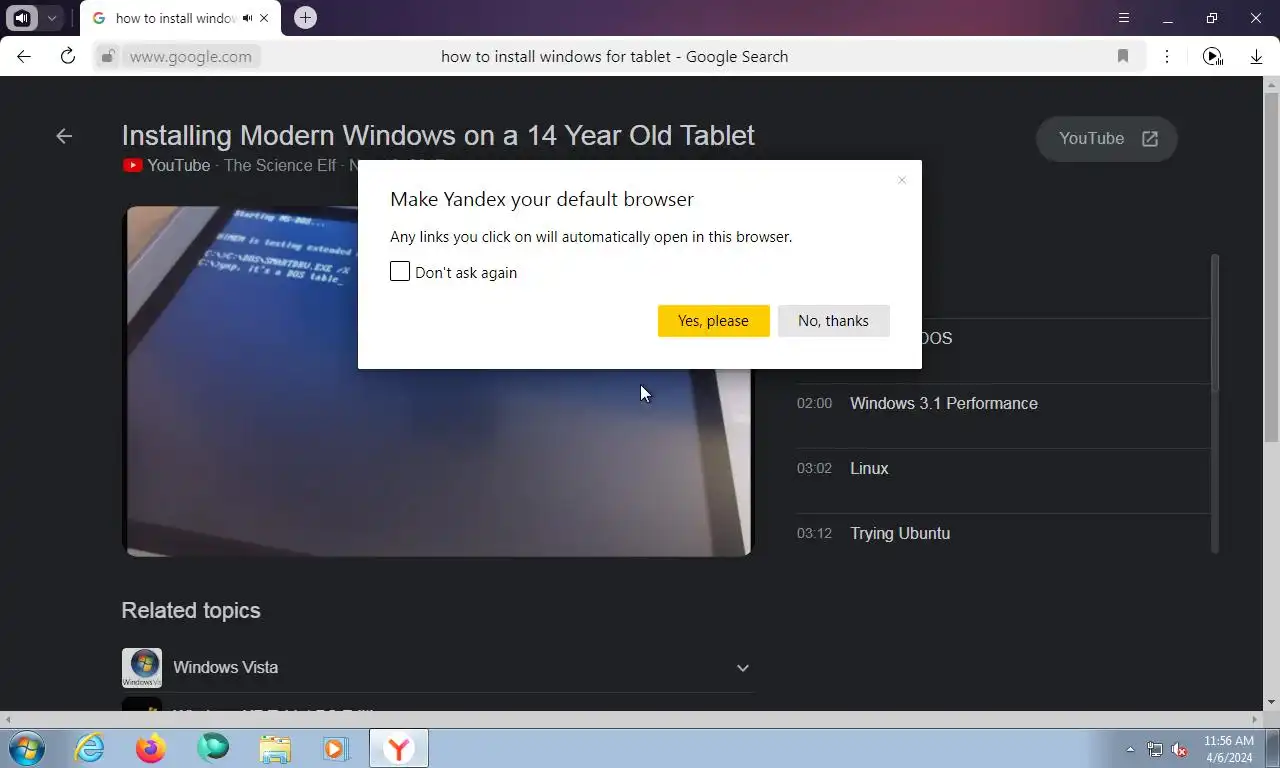
Task: Click the www.google.com address field
Action: [x=191, y=57]
